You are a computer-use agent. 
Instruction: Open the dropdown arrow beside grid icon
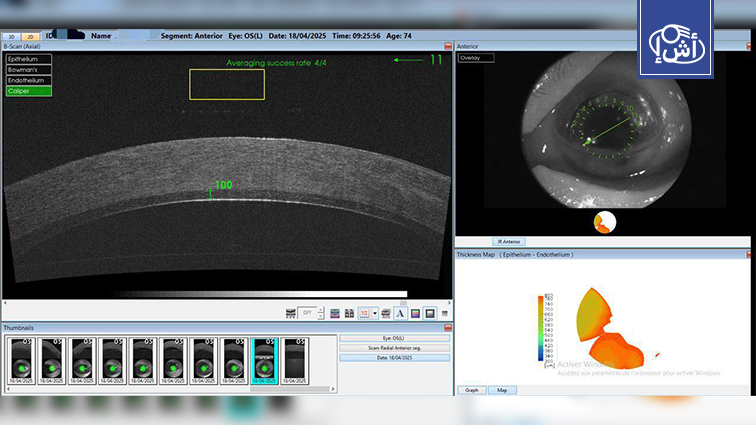[x=374, y=313]
